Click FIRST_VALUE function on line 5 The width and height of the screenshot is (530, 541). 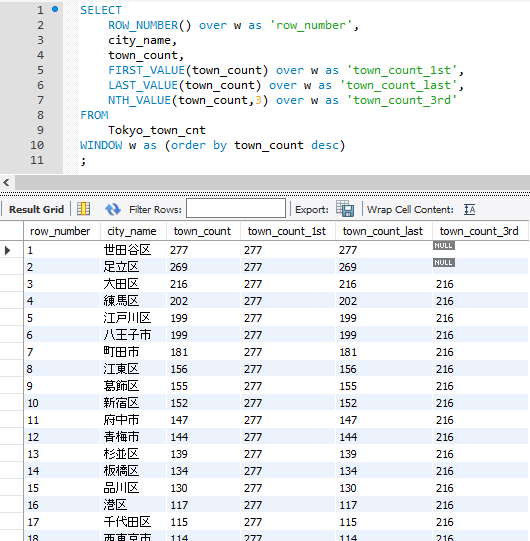click(146, 70)
